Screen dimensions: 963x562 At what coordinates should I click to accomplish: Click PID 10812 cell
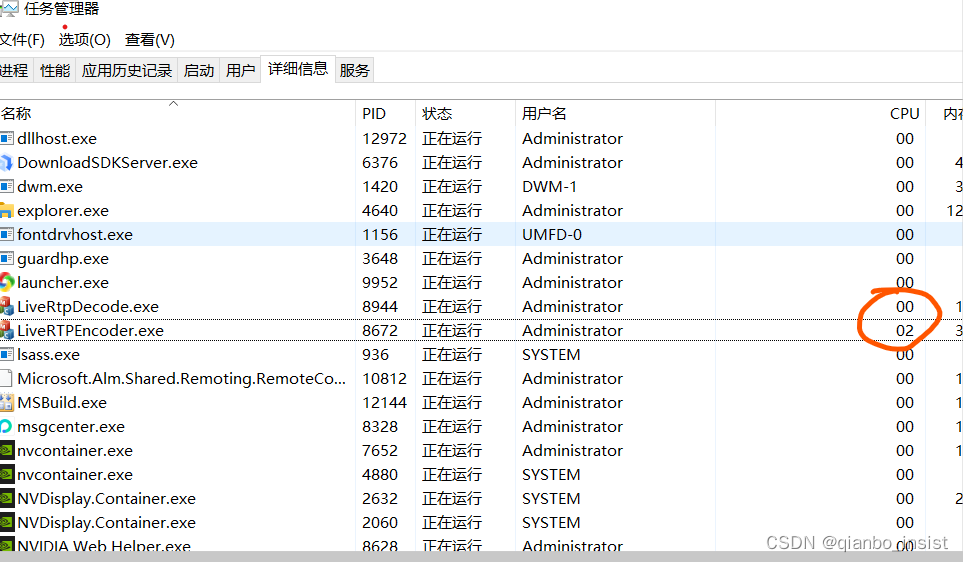pos(384,378)
